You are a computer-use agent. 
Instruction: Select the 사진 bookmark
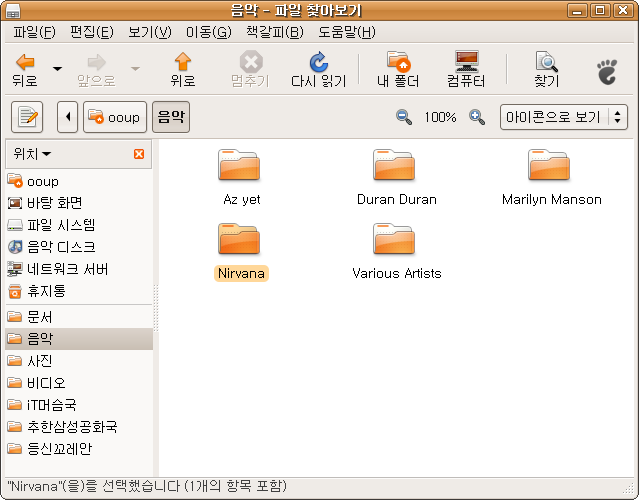point(79,361)
